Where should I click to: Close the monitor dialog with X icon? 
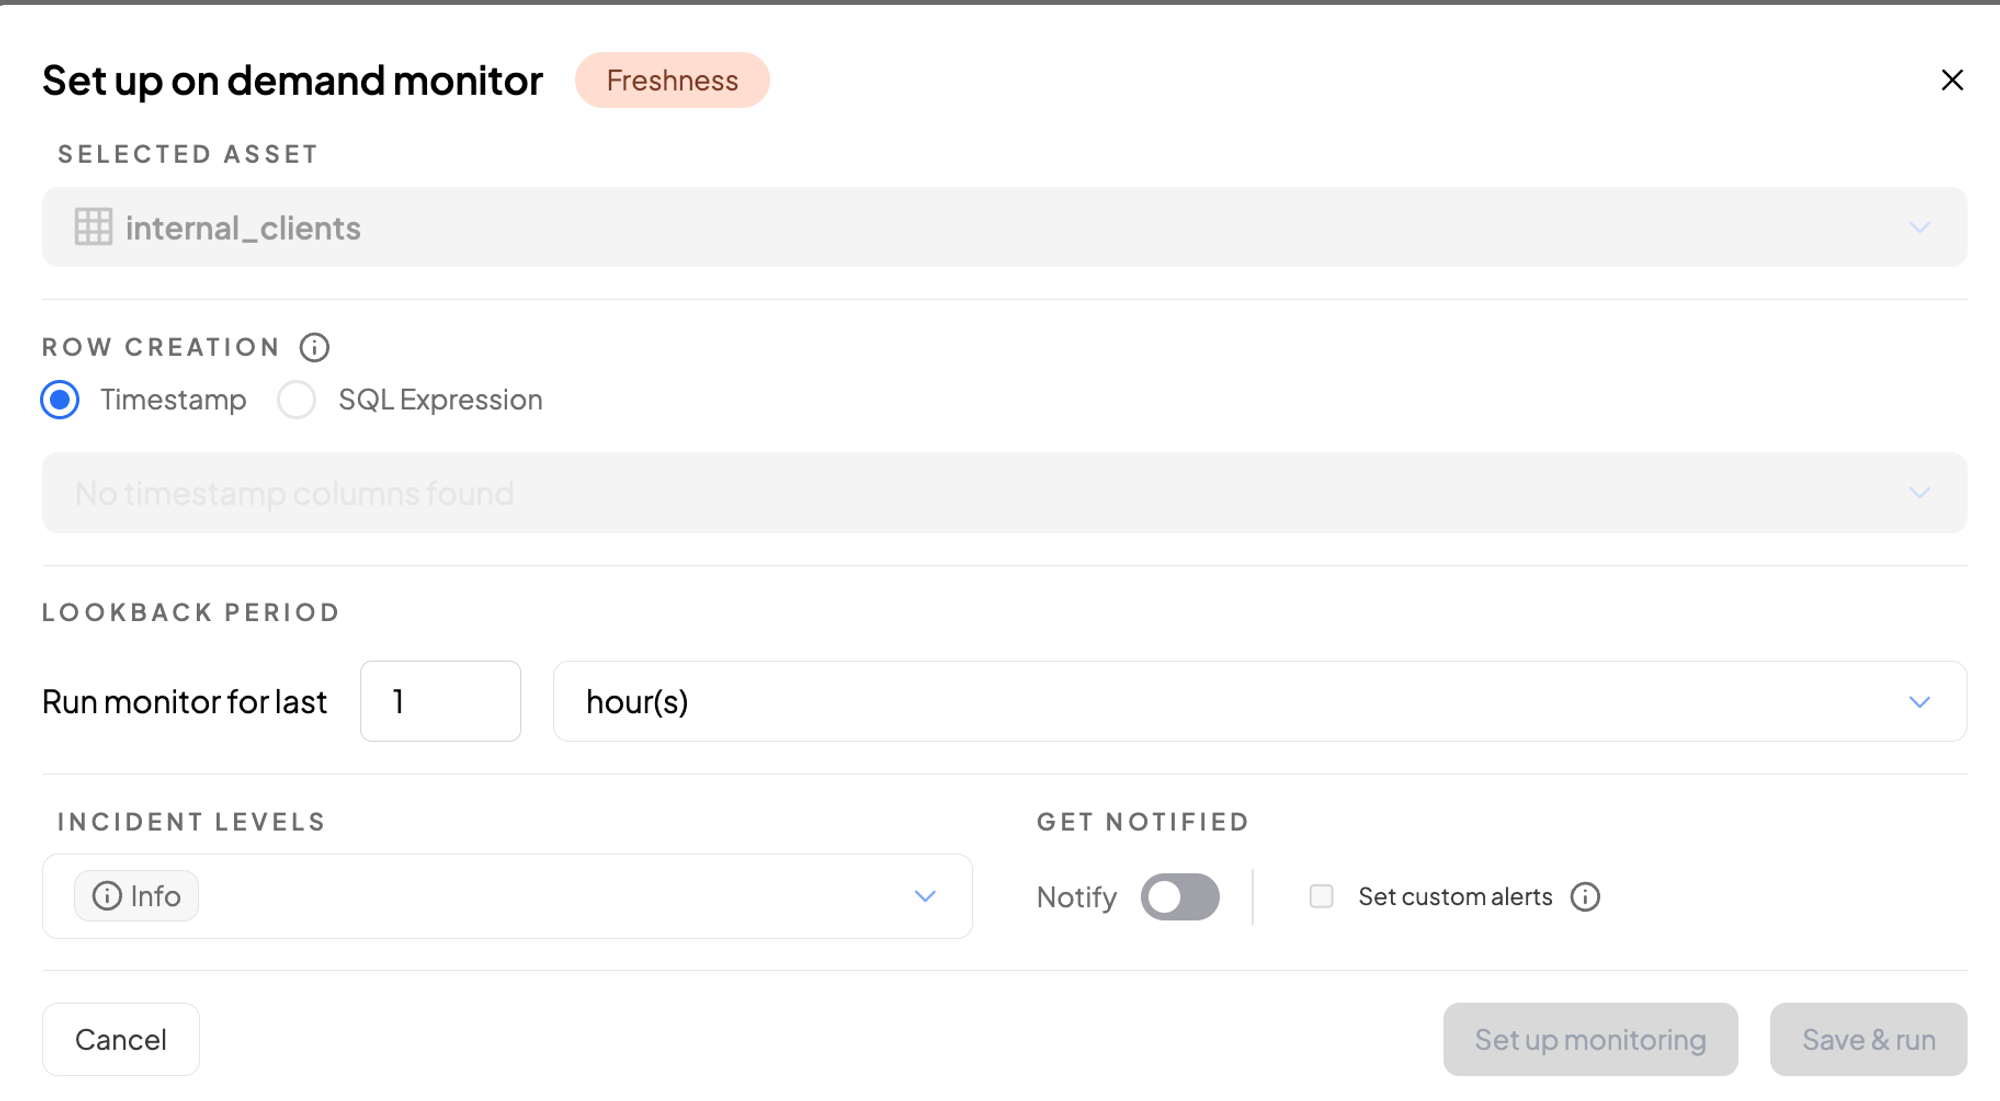(1951, 80)
